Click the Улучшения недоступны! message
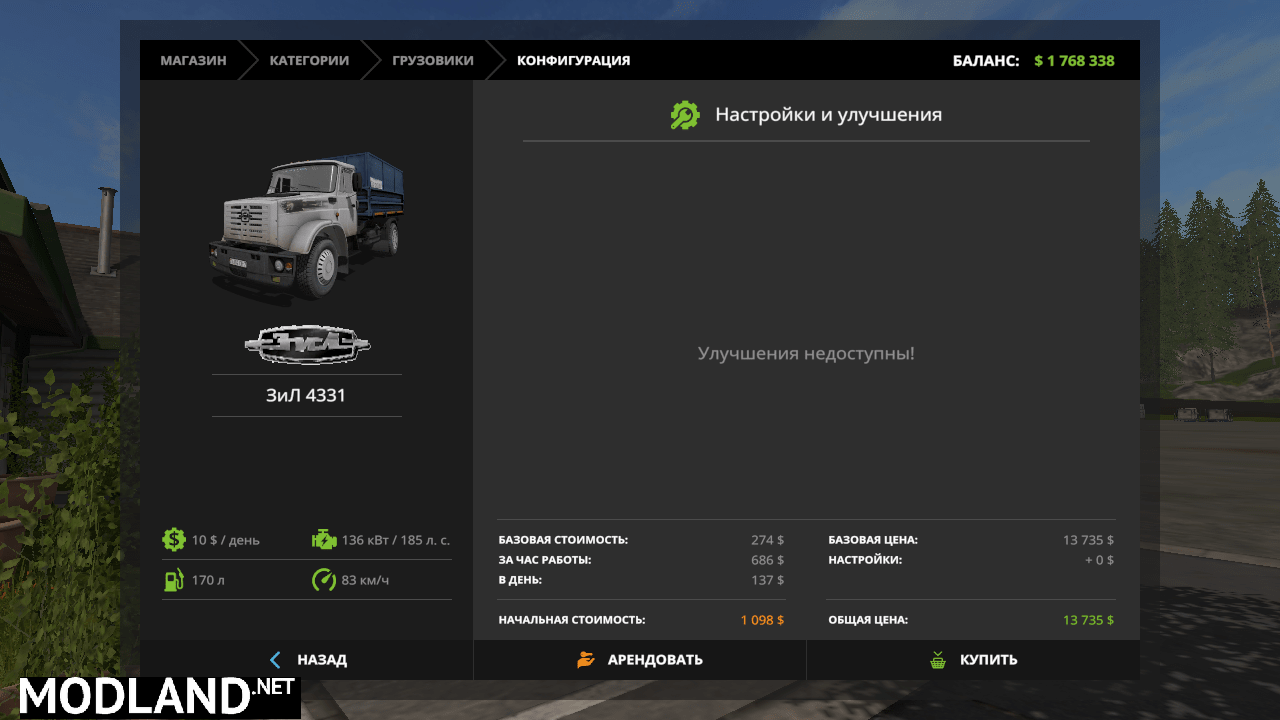Image resolution: width=1280 pixels, height=720 pixels. (806, 353)
